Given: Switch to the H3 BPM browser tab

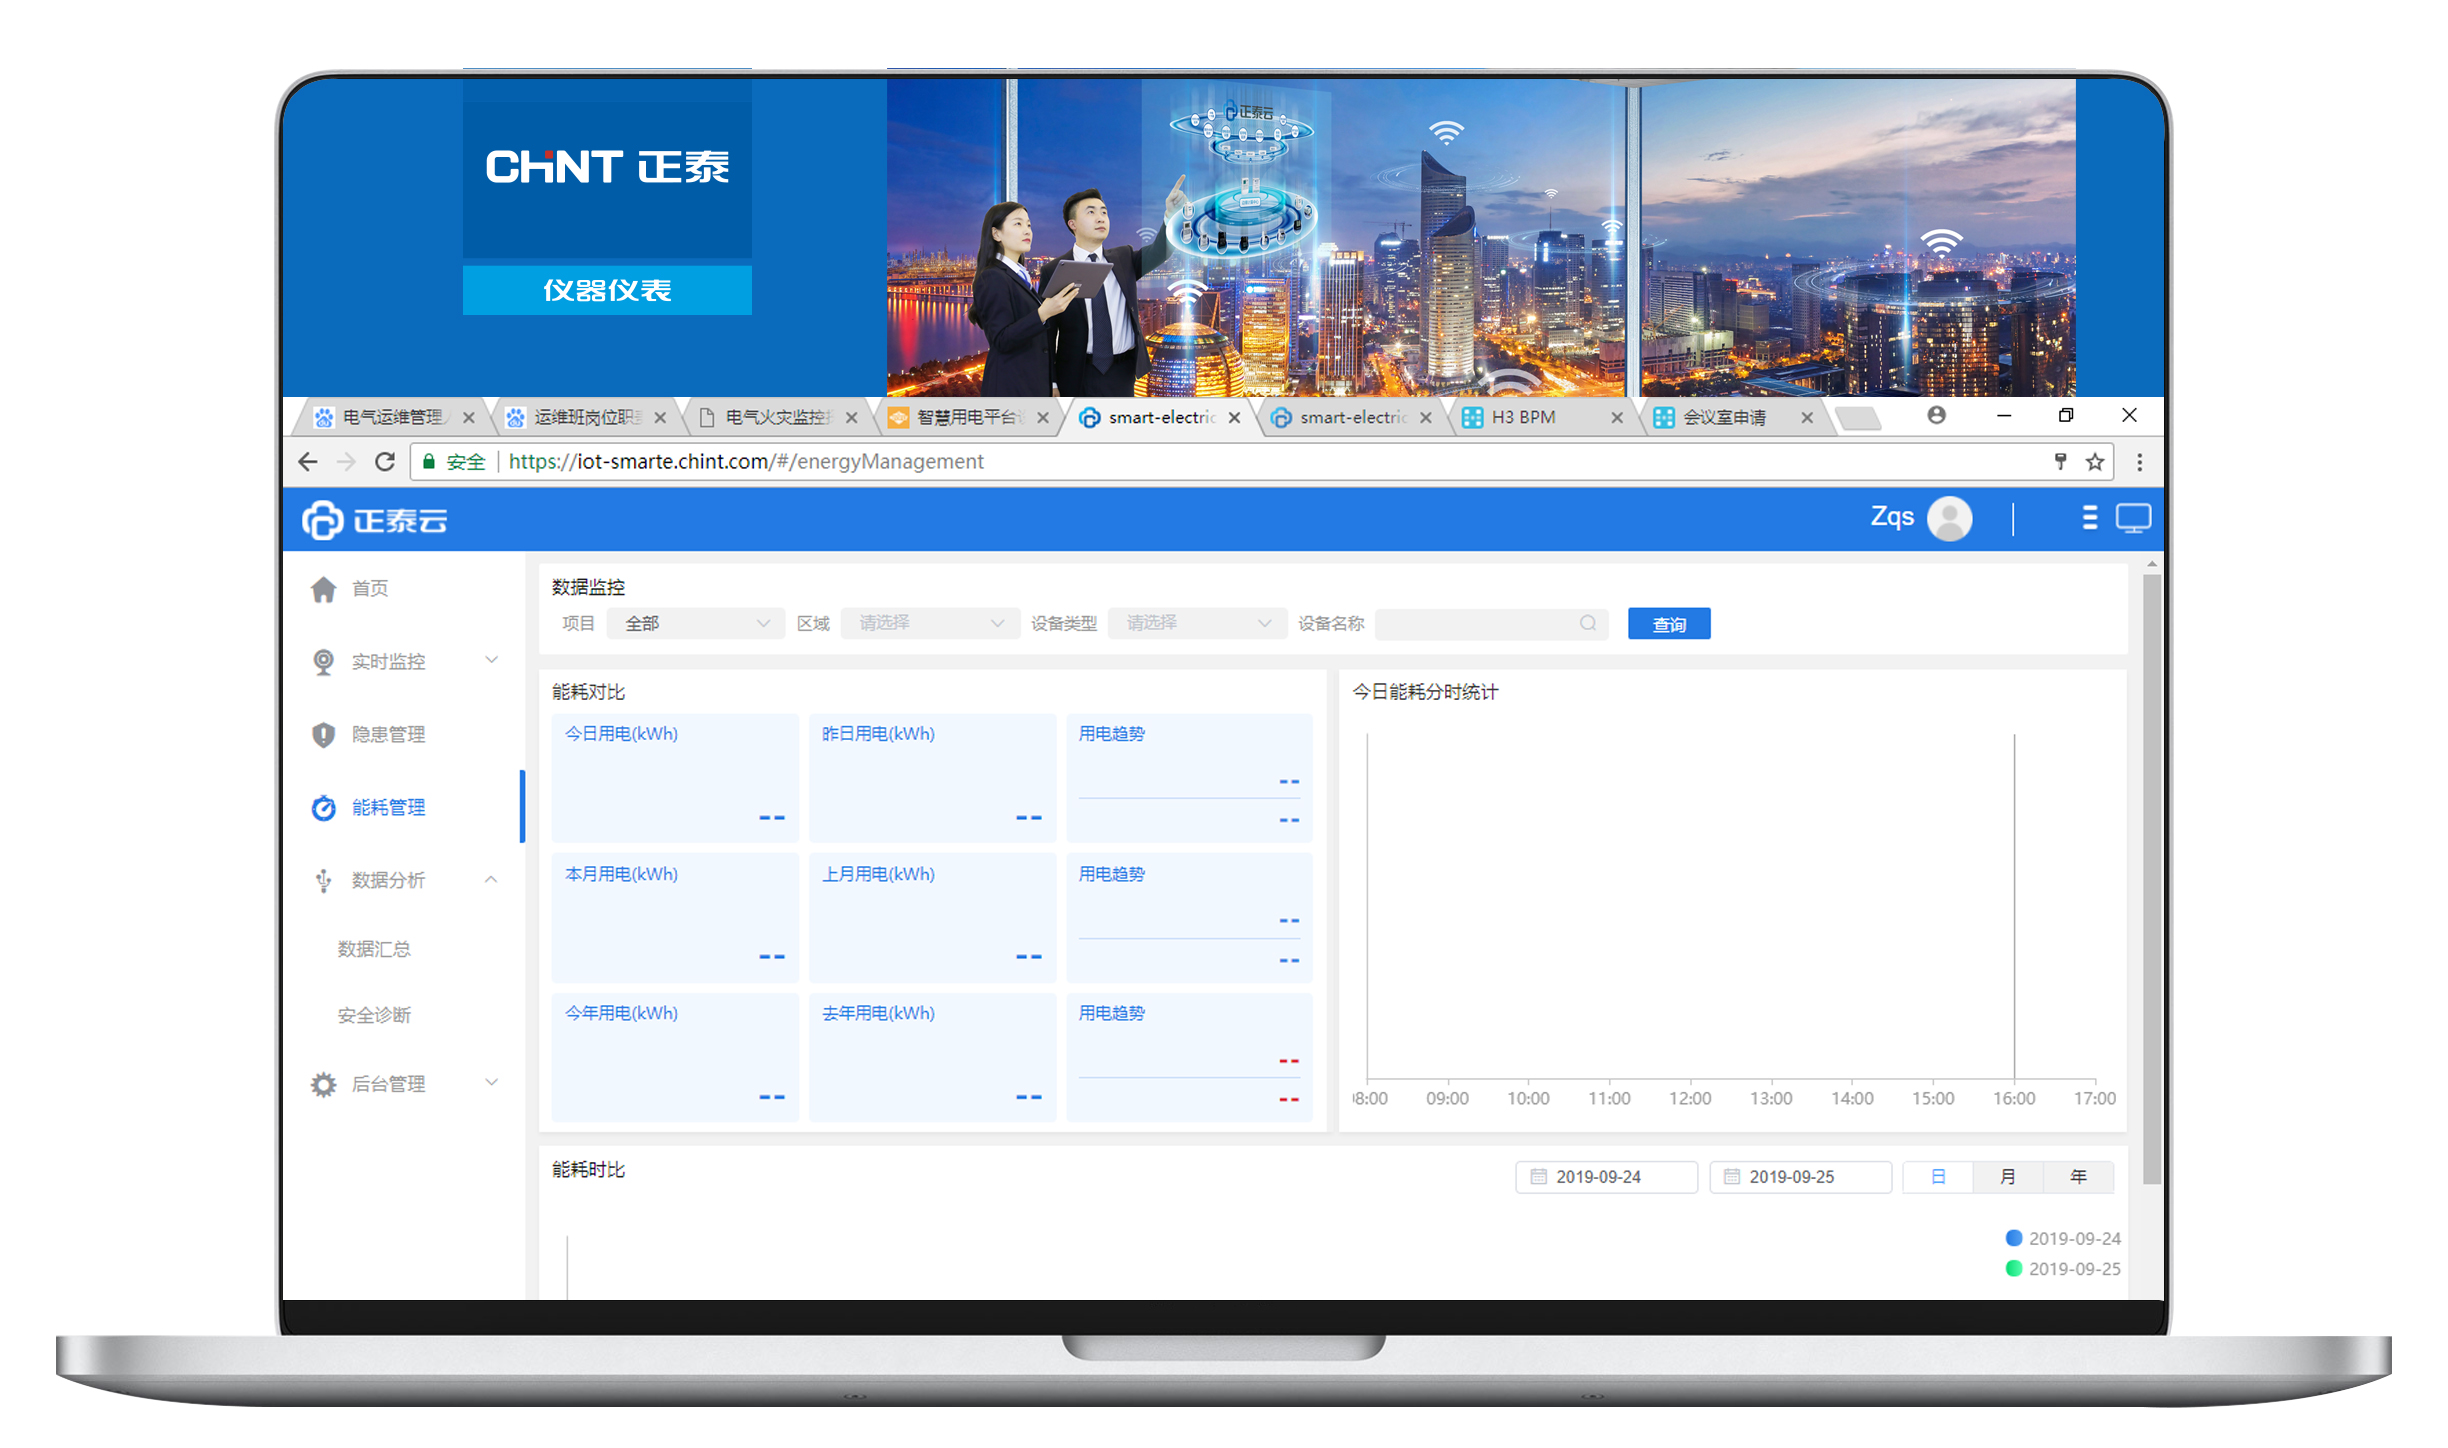Looking at the screenshot, I should tap(1540, 418).
